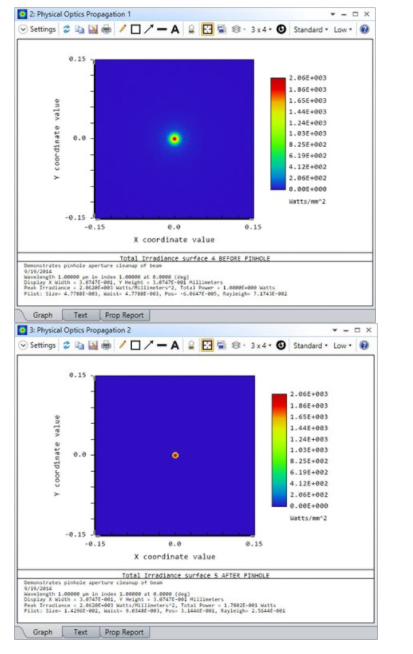Open the help icon in Propagation 1 window
Image resolution: width=413 pixels, height=654 pixels.
pyautogui.click(x=365, y=30)
